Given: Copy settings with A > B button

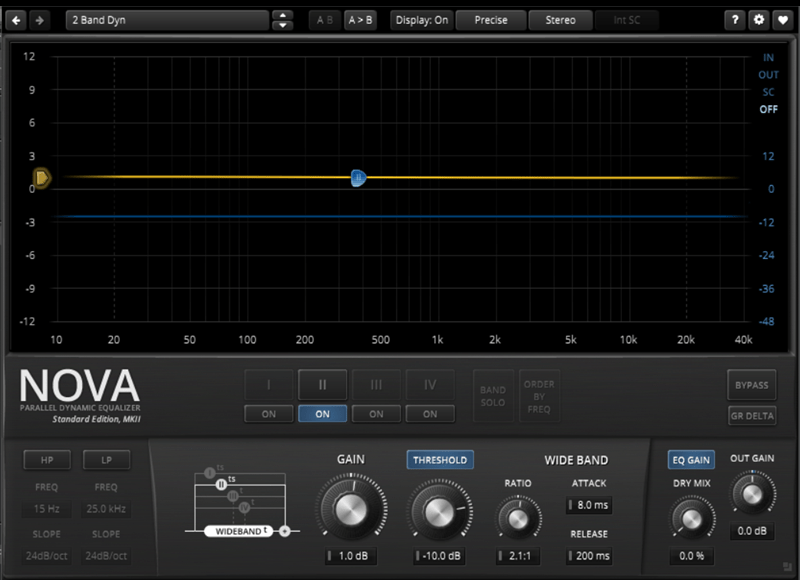Looking at the screenshot, I should coord(360,20).
